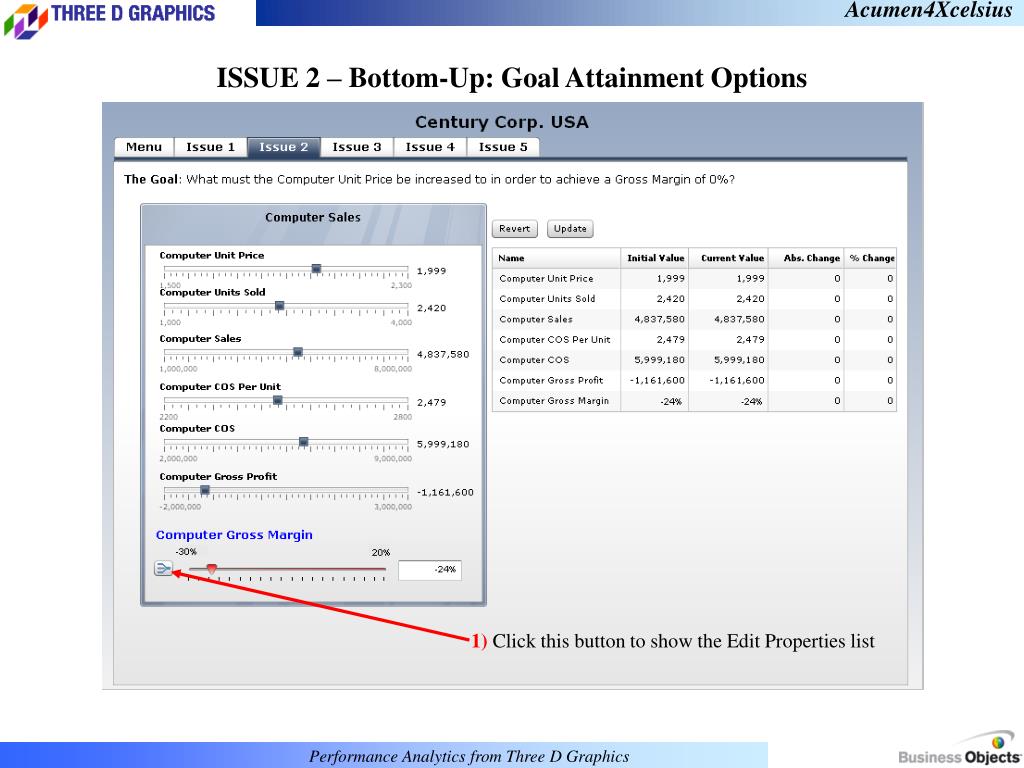This screenshot has width=1024, height=768.
Task: Select the Computer COS Per Unit table row name
Action: (554, 340)
